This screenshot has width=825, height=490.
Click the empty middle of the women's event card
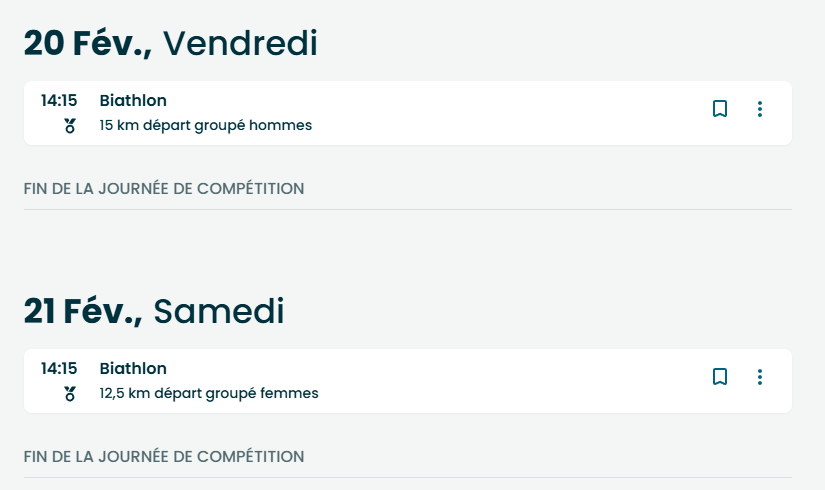point(500,381)
